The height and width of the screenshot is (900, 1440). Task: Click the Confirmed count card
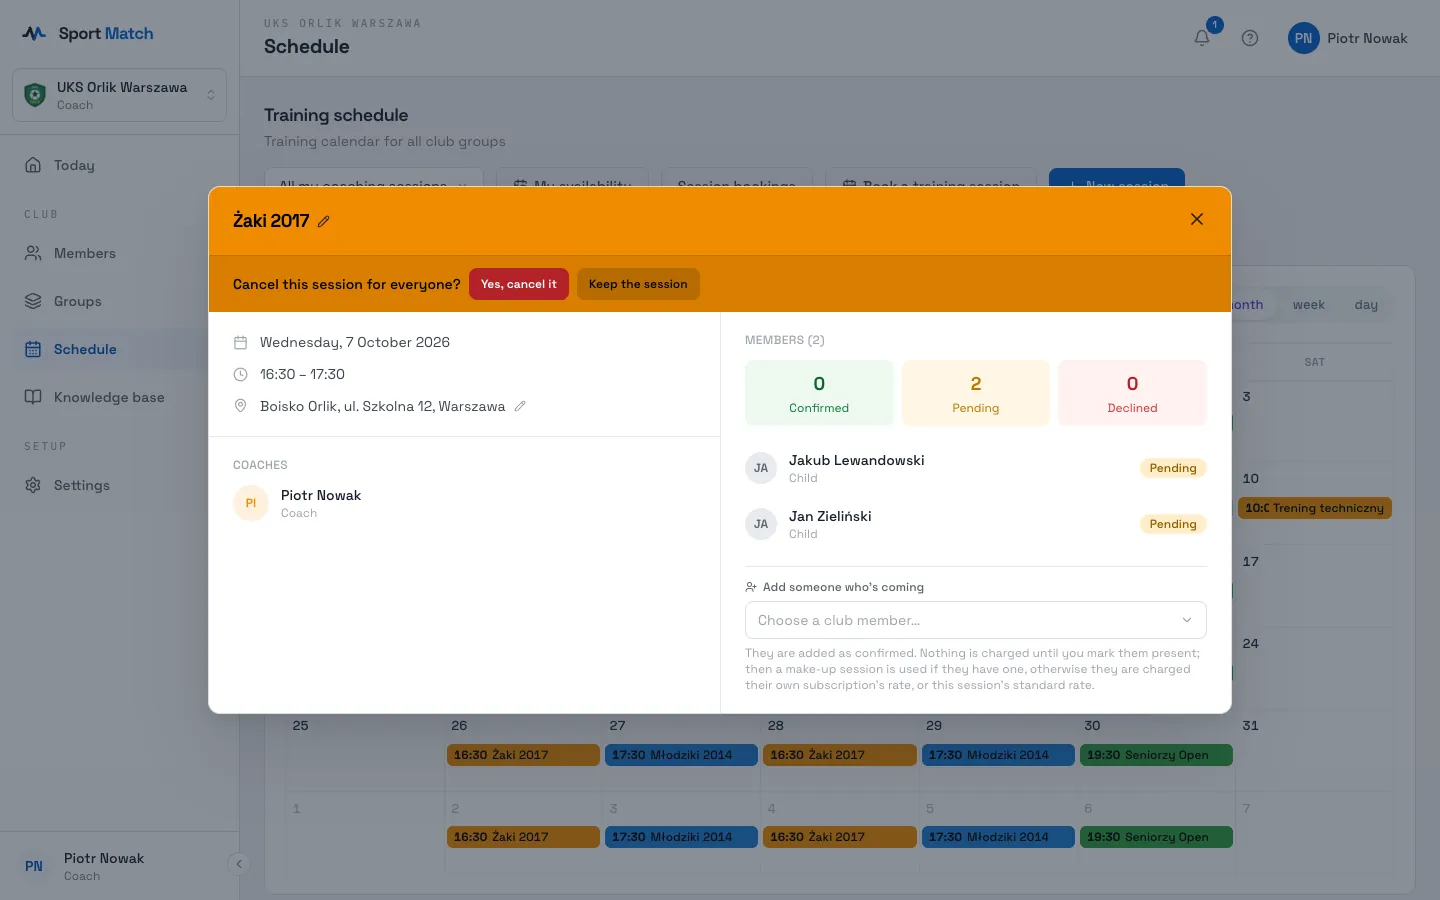coord(819,393)
